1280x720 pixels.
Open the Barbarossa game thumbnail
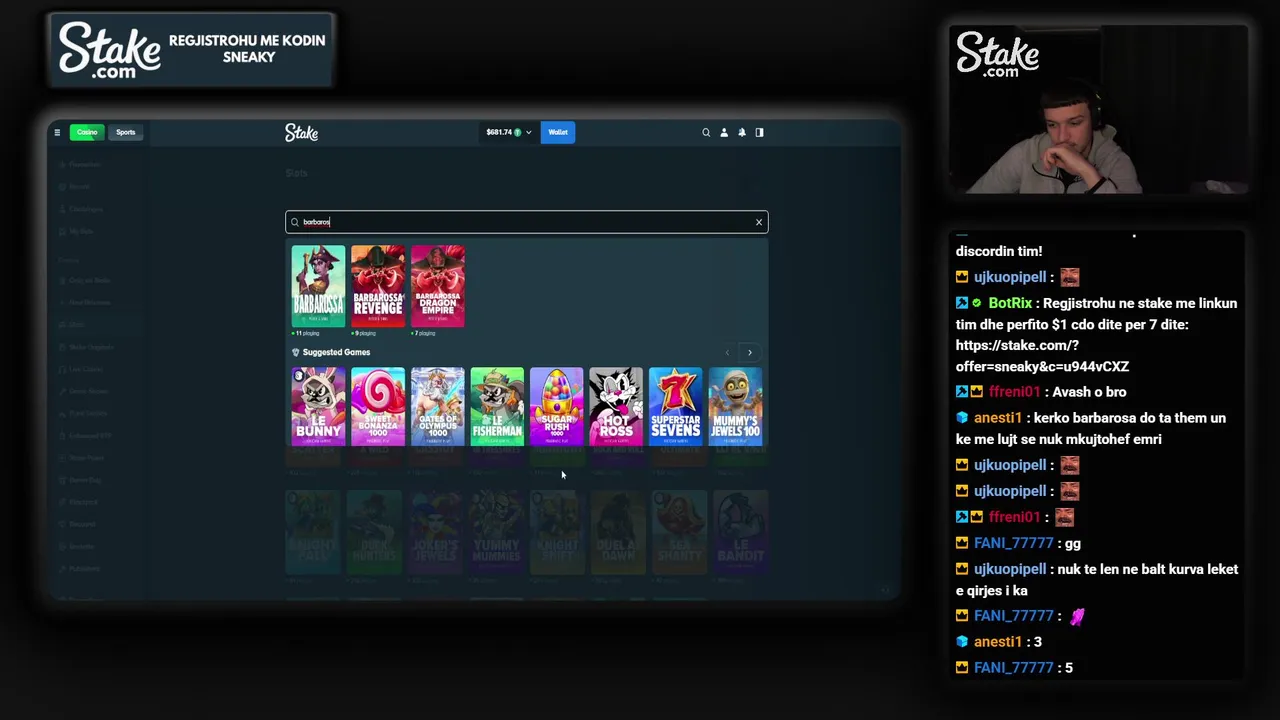pos(318,286)
